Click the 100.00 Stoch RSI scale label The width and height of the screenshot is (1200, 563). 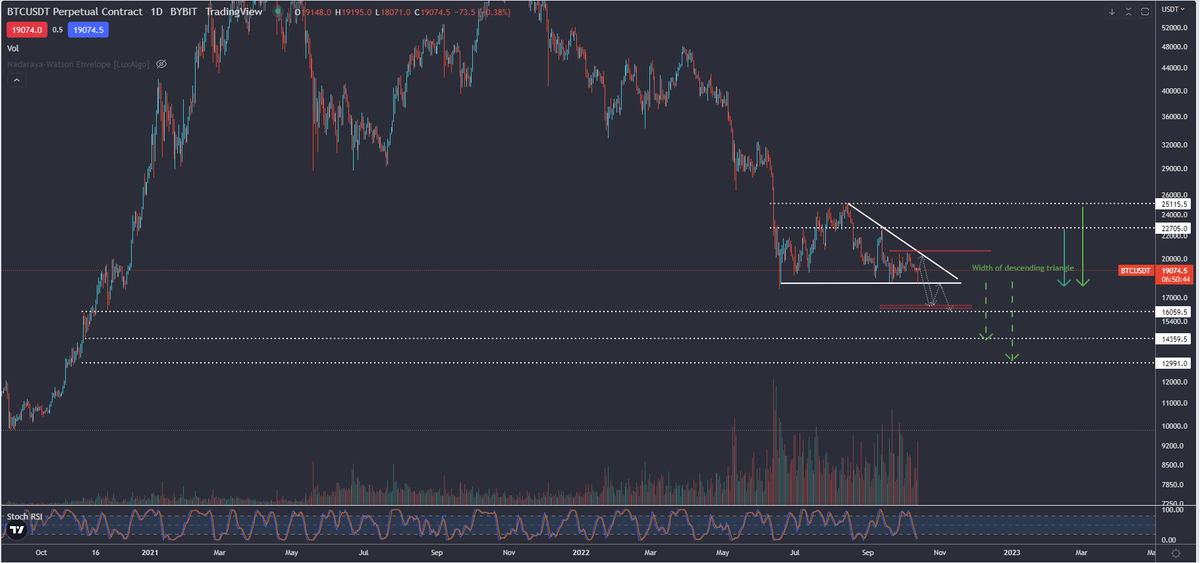point(1174,511)
